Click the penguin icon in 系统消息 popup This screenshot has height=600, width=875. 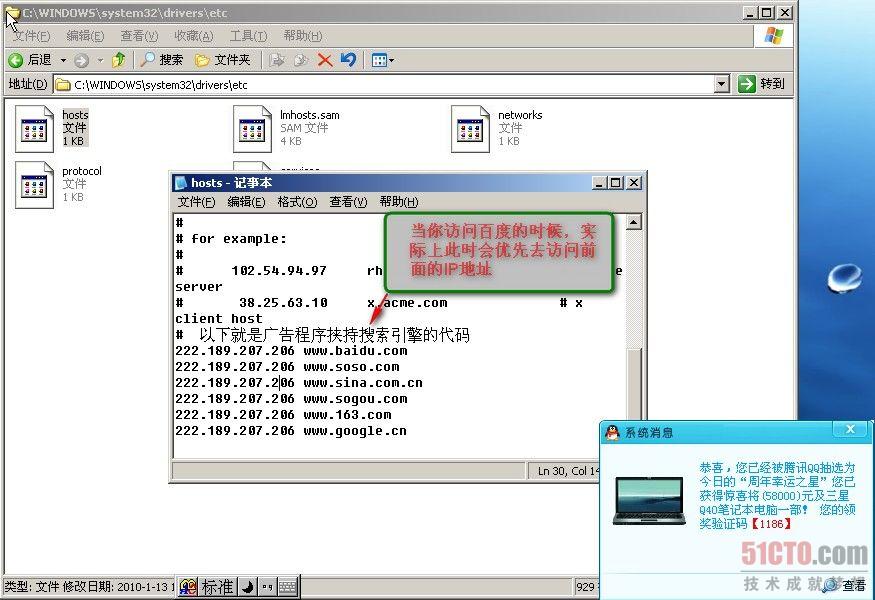click(x=613, y=432)
